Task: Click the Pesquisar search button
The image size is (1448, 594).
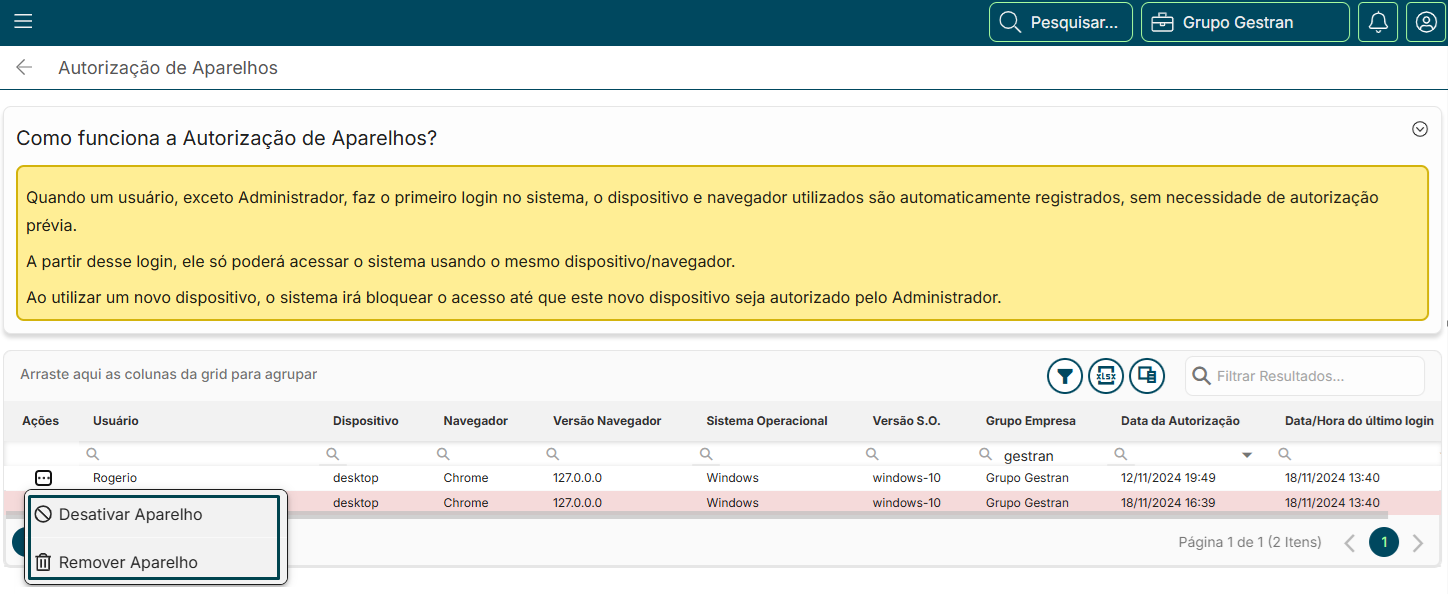Action: tap(1060, 22)
